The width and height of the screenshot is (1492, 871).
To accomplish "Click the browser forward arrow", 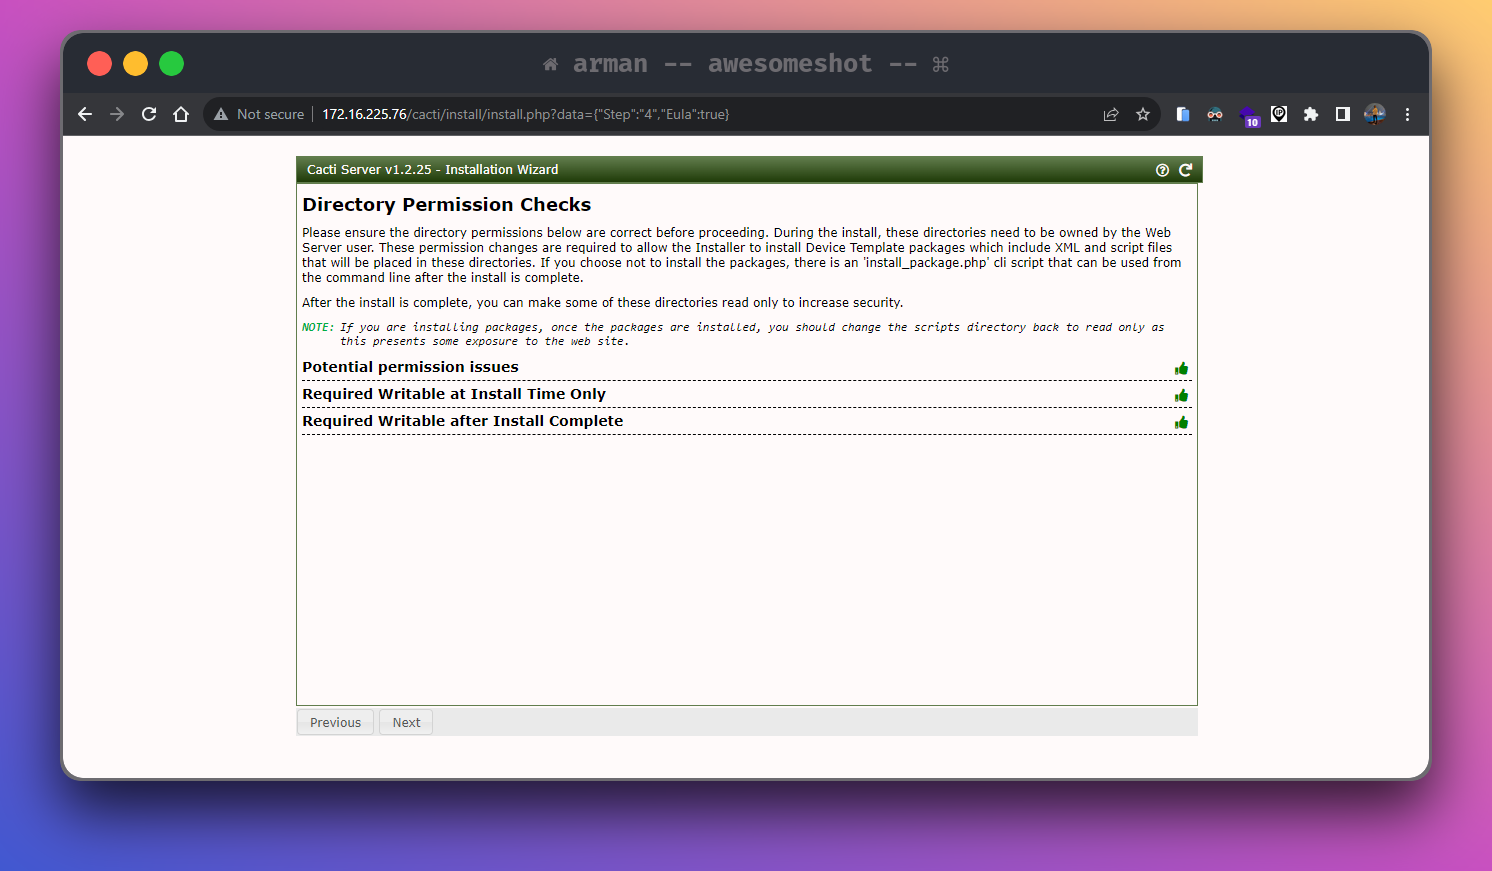I will click(x=117, y=114).
